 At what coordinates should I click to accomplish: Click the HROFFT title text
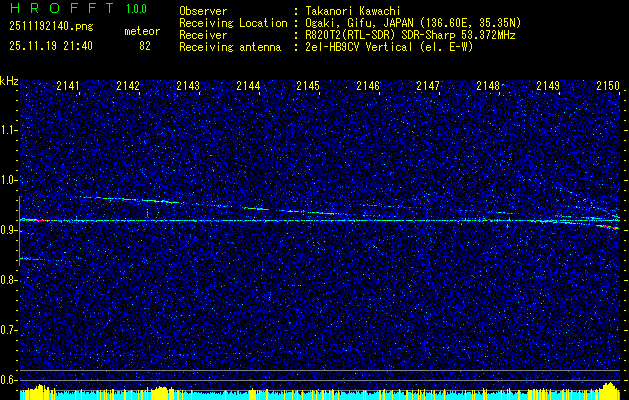(62, 8)
